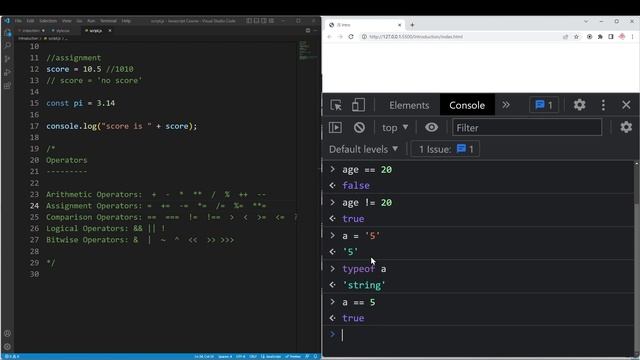Open the VS Code Terminal menu
This screenshot has height=360, width=640.
coord(108,21)
